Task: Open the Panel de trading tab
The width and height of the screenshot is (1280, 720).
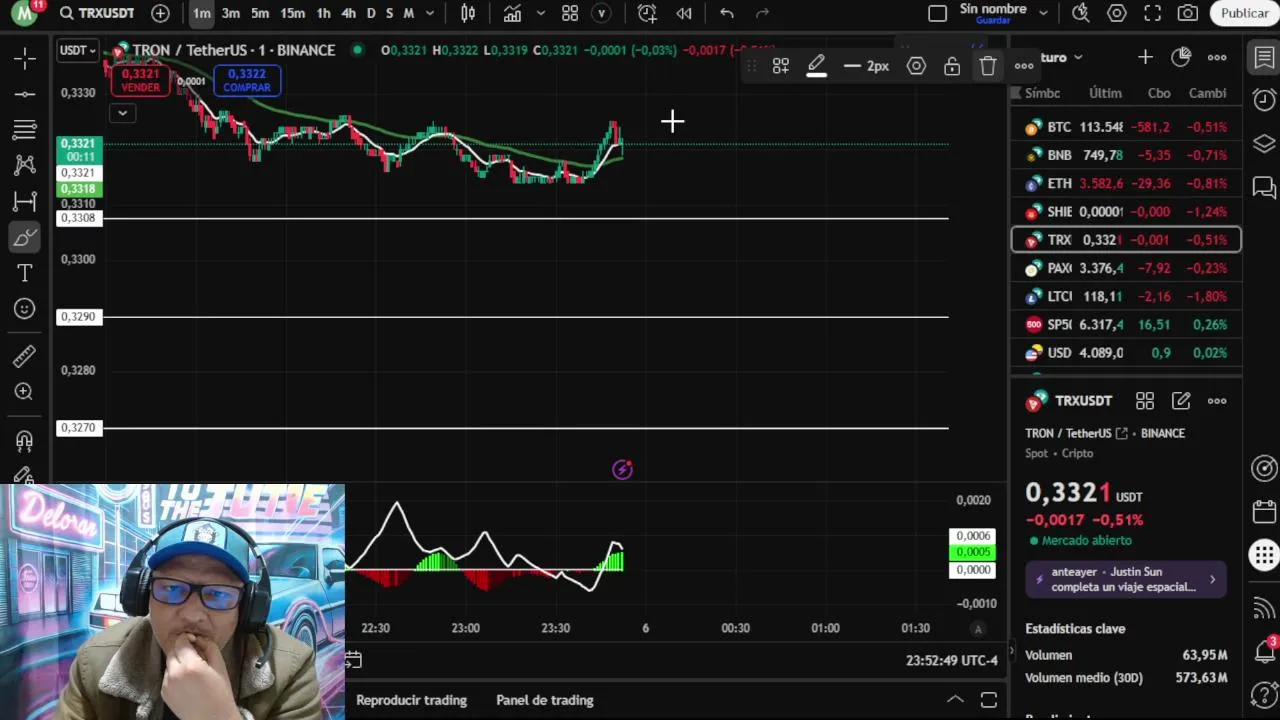Action: [545, 700]
